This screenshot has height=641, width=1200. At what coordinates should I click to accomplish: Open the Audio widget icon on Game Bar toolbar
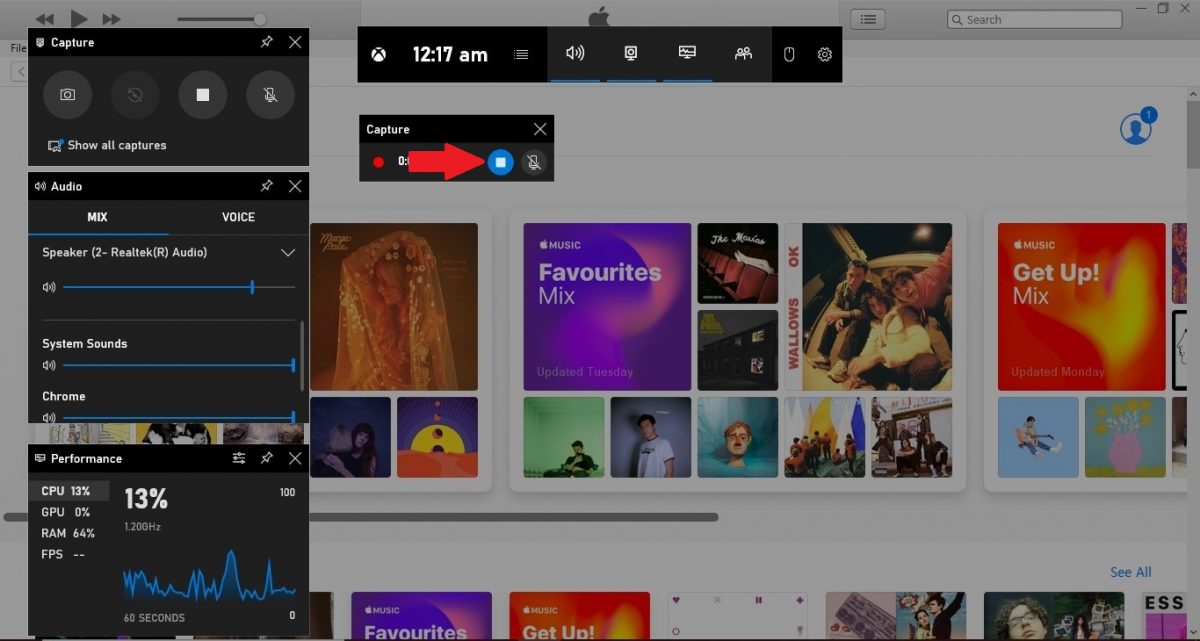[x=575, y=54]
